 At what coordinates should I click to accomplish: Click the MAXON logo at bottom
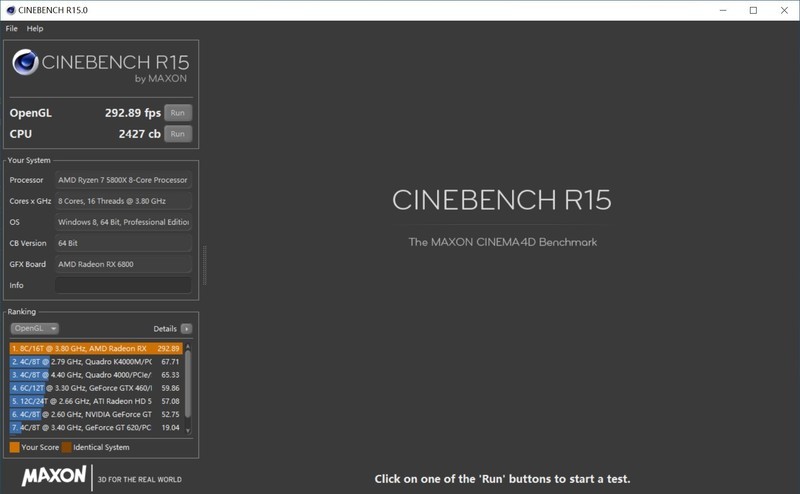(x=54, y=476)
